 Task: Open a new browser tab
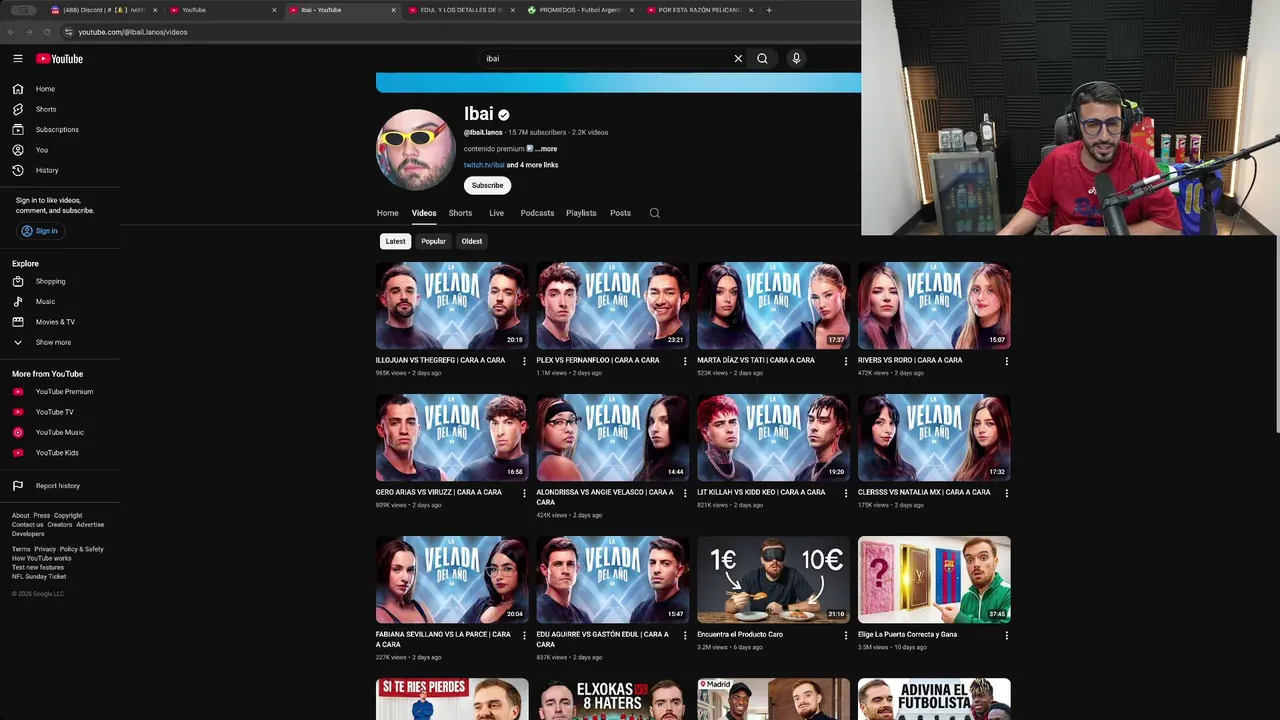click(x=769, y=10)
